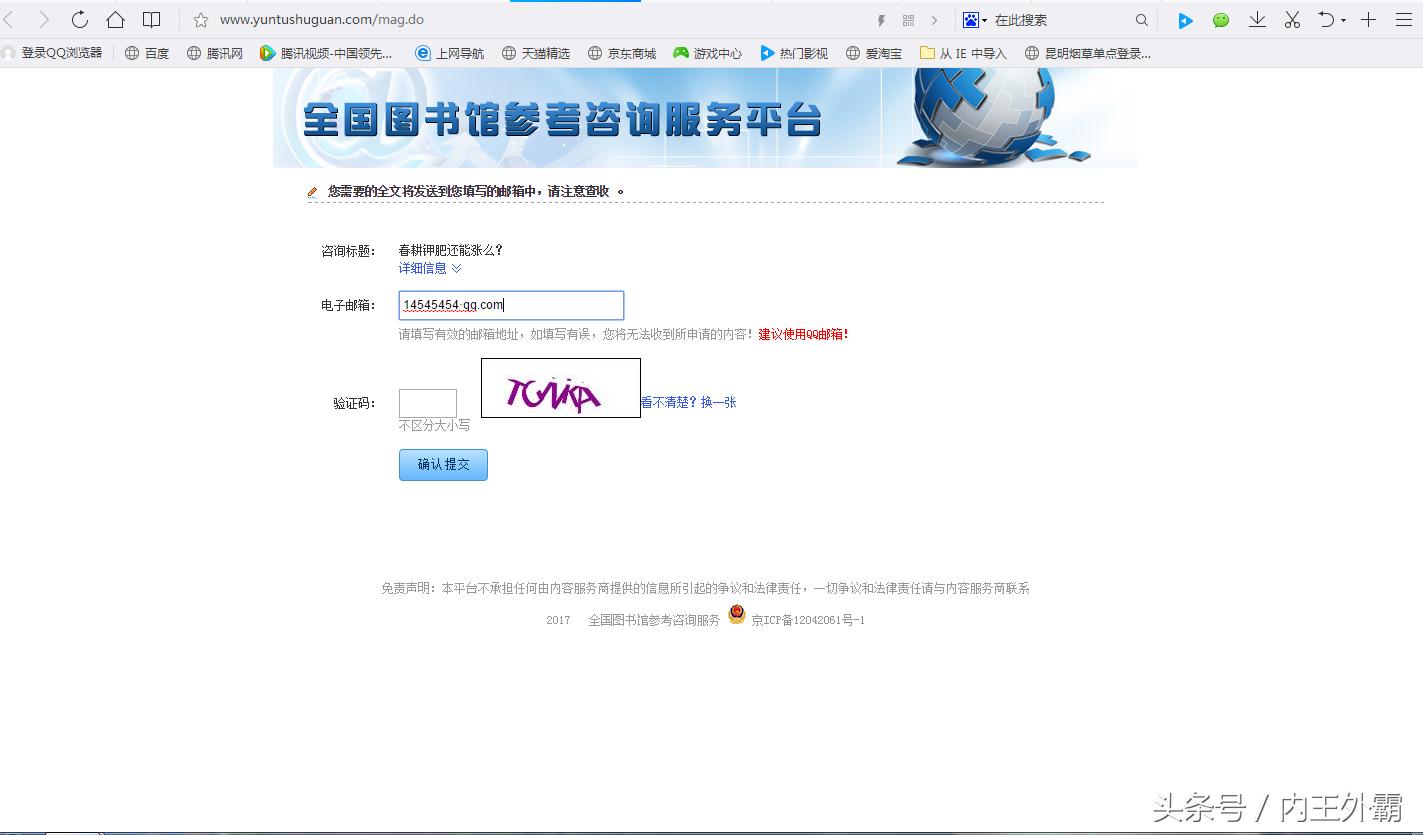Open the download manager icon

1257,19
